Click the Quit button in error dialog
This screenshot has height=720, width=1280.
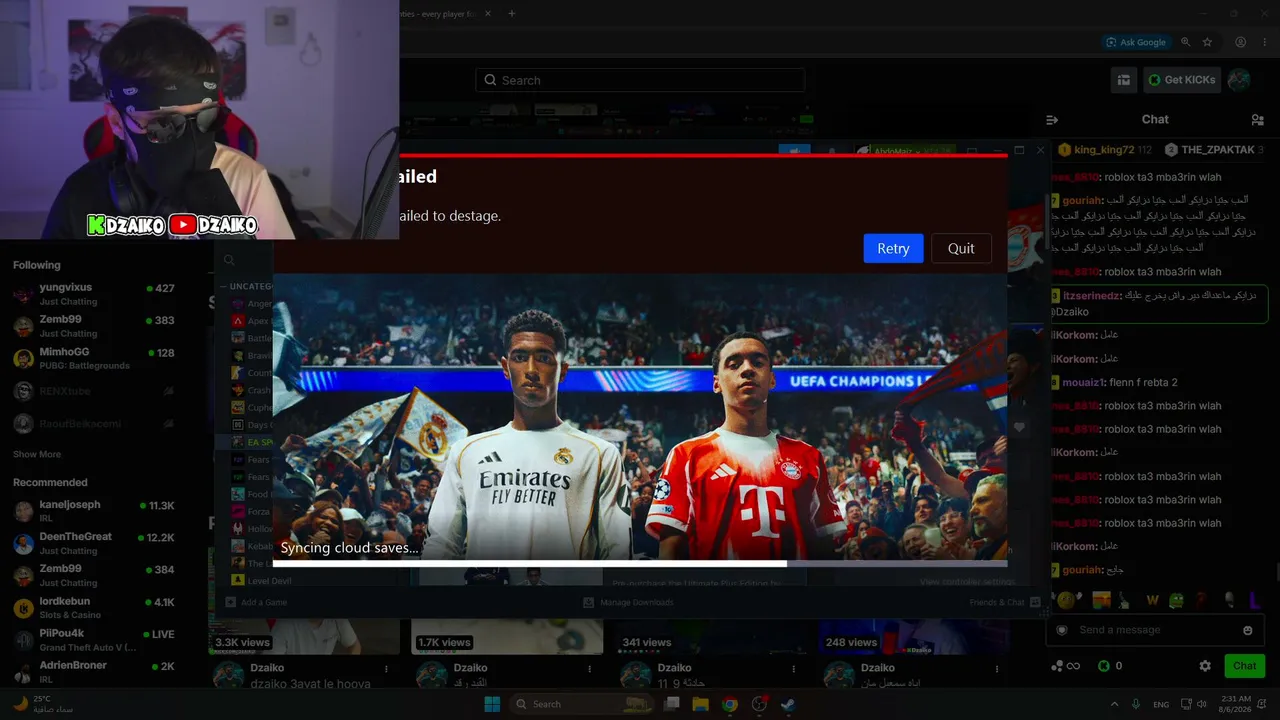[x=961, y=249]
